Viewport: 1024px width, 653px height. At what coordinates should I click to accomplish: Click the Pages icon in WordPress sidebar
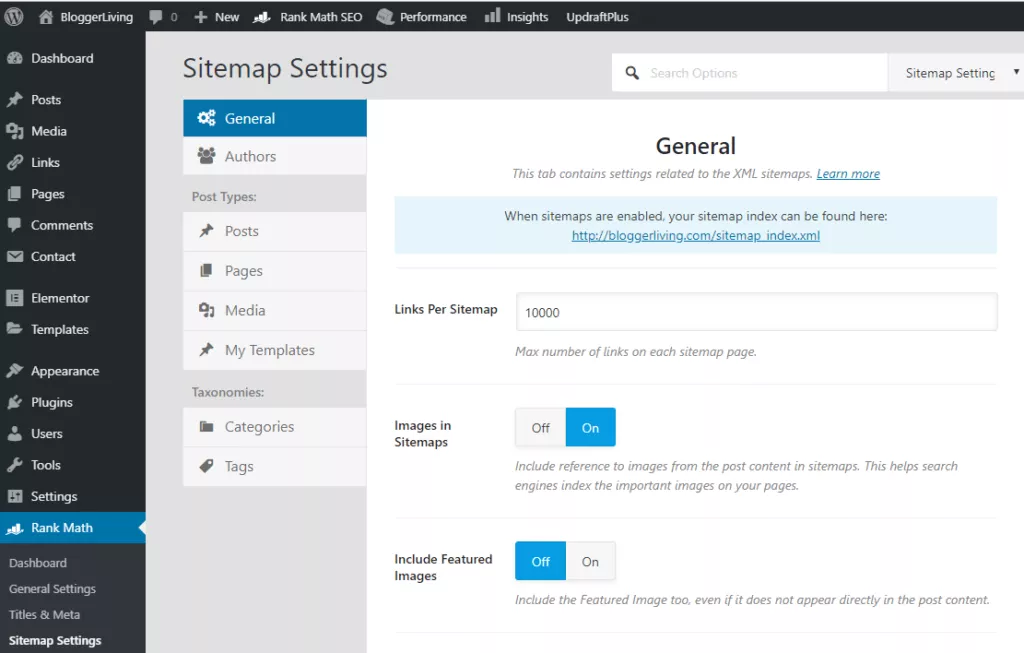click(x=15, y=194)
